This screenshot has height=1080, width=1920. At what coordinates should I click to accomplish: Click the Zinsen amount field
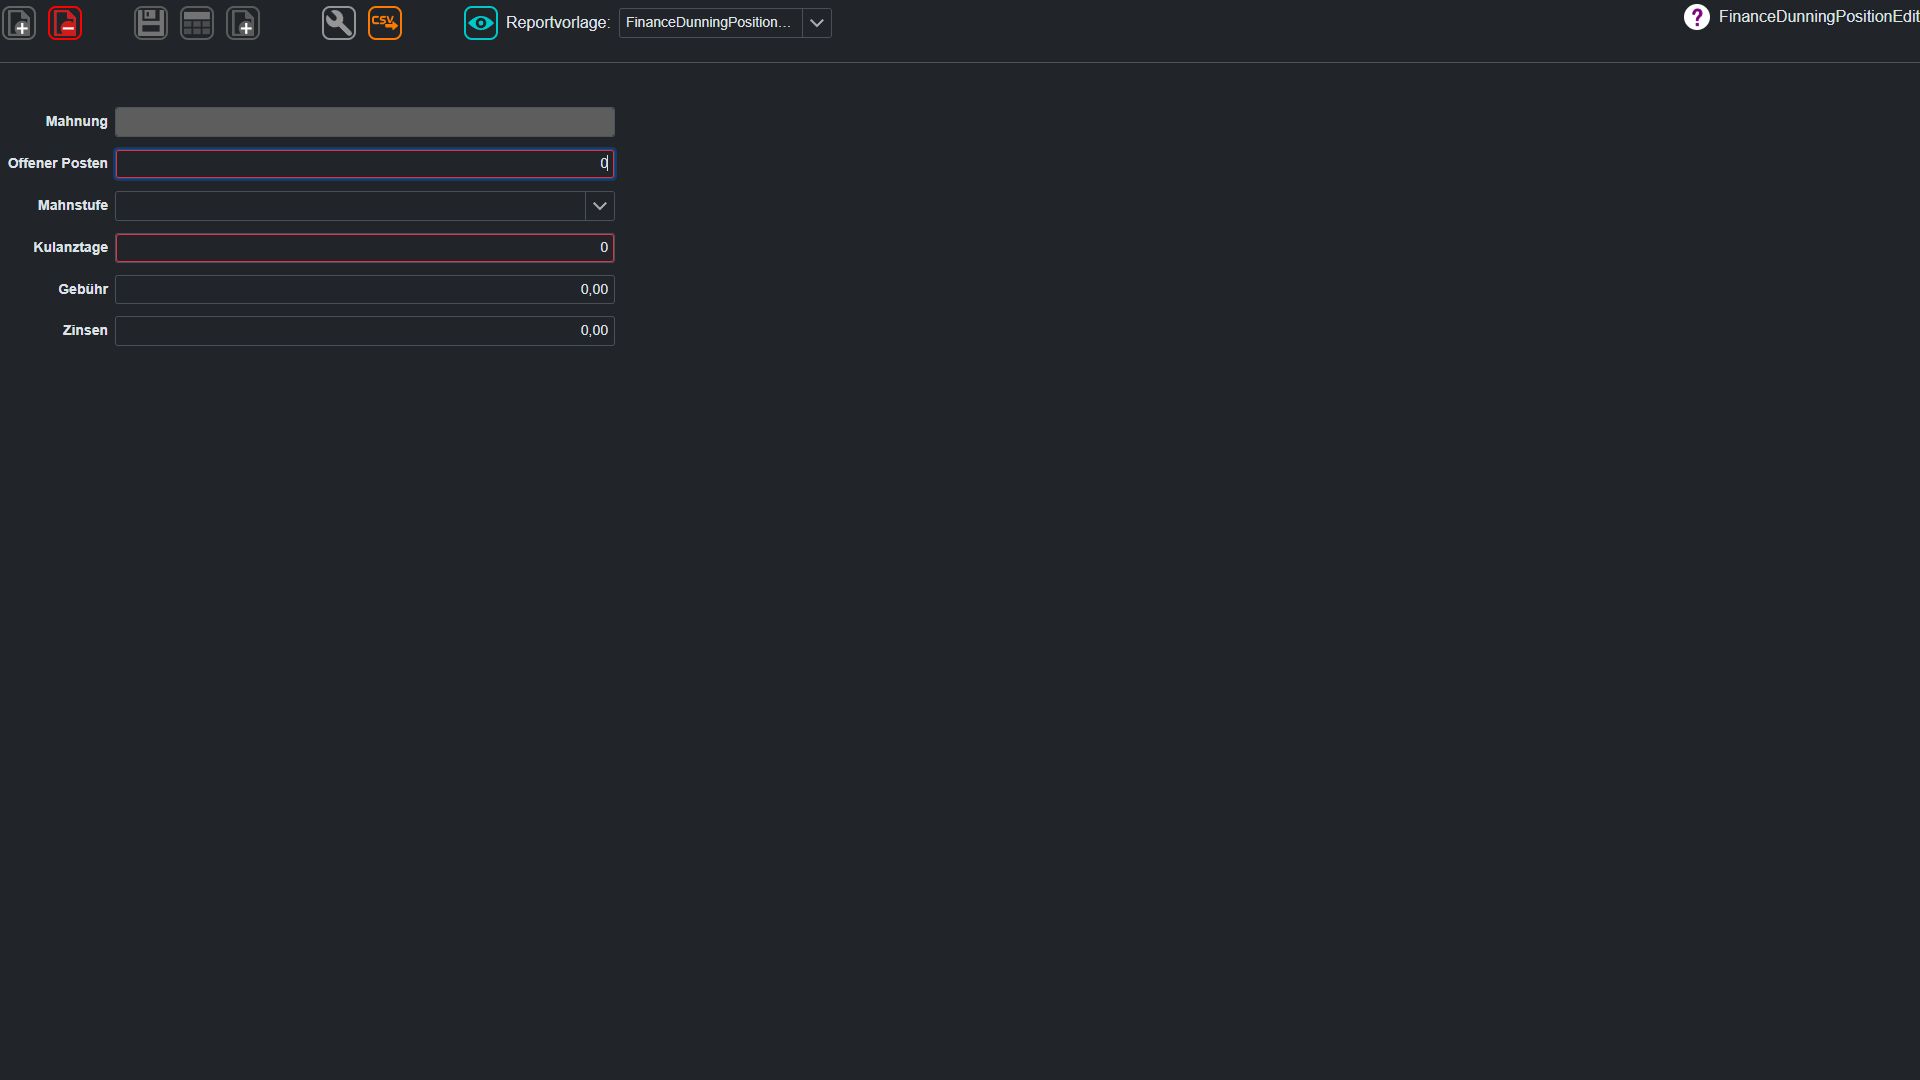(x=365, y=331)
